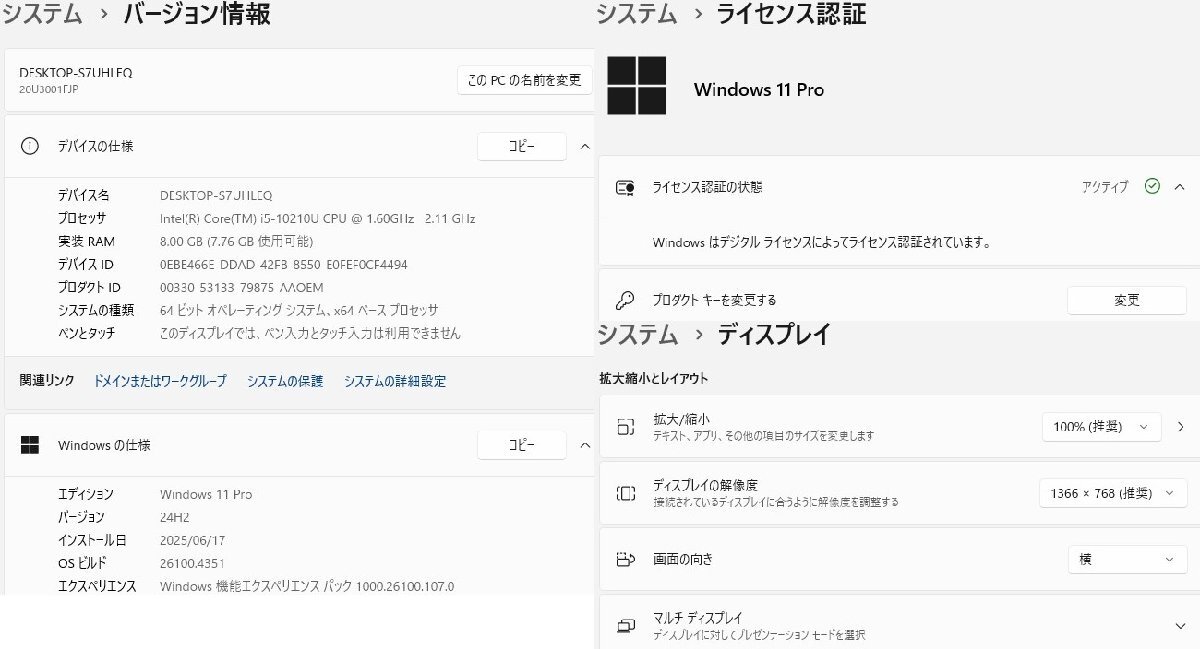Select Windows 11 Pro in the エディション row
The width and height of the screenshot is (1200, 649).
click(206, 494)
